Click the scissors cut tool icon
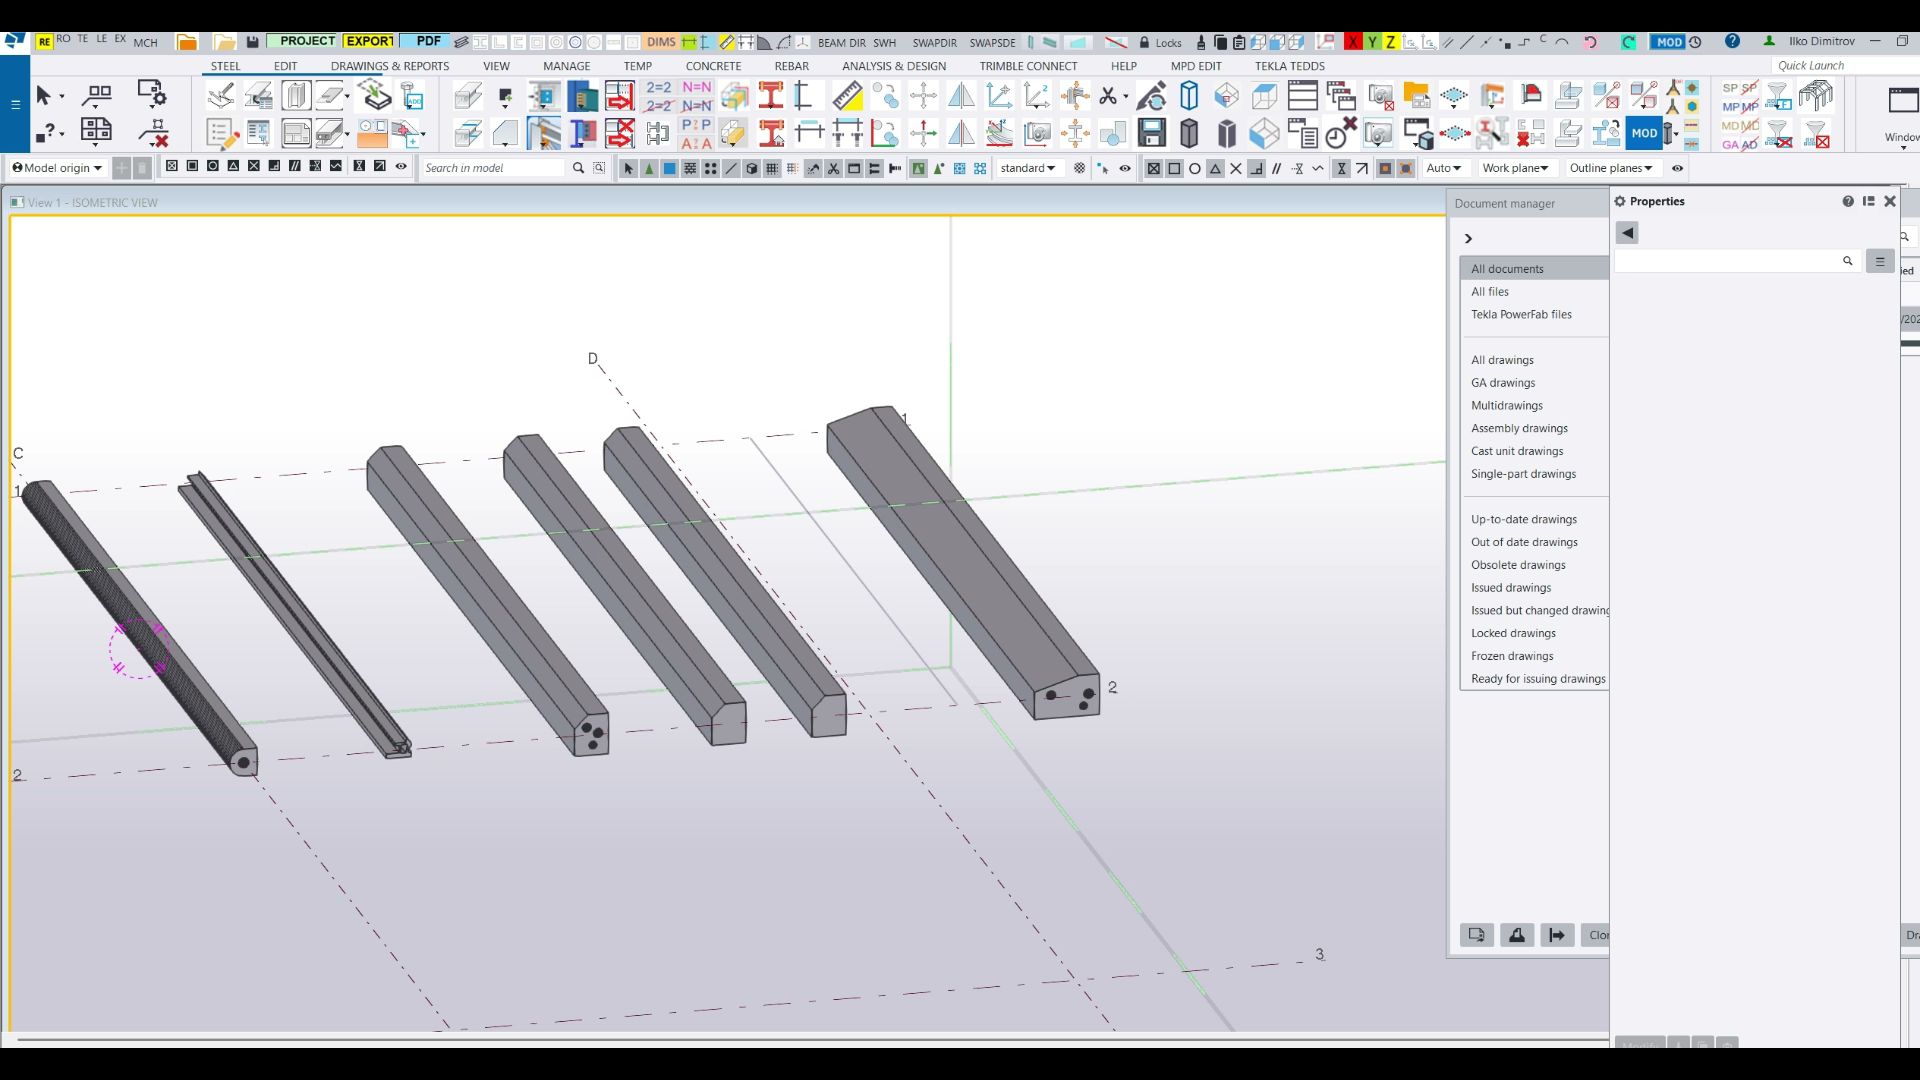The image size is (1920, 1080). [1108, 96]
